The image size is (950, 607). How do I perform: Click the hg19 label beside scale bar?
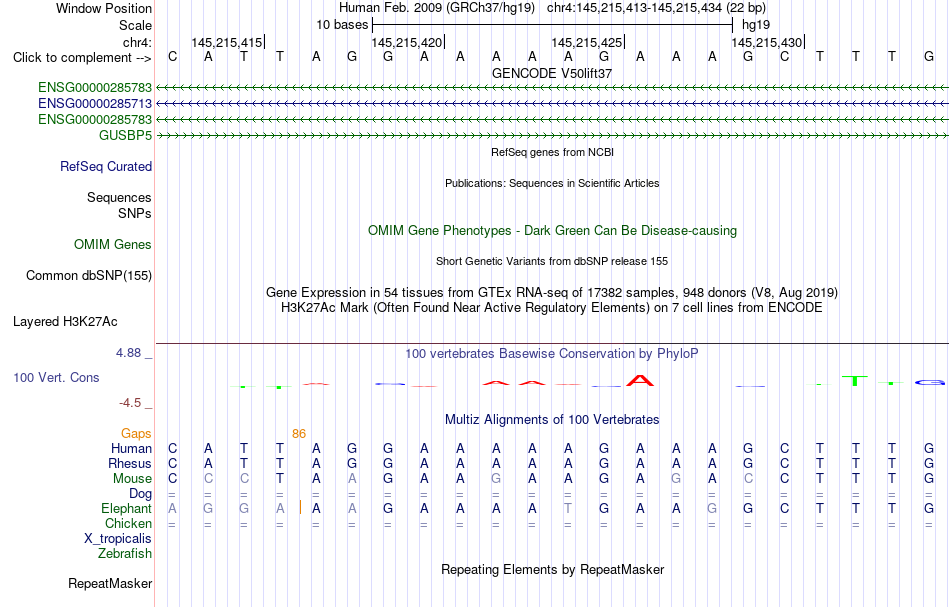coord(756,25)
